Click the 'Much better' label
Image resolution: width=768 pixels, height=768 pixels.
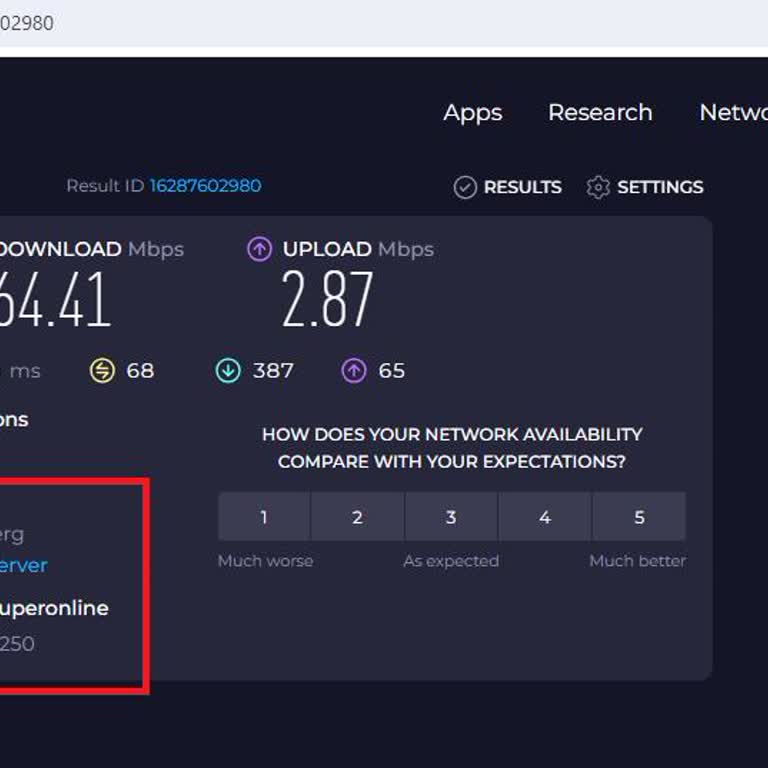pos(637,561)
